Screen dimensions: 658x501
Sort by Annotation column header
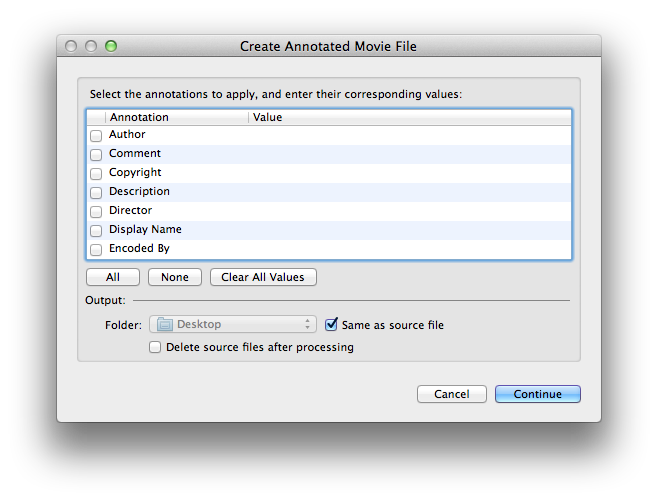pos(177,117)
